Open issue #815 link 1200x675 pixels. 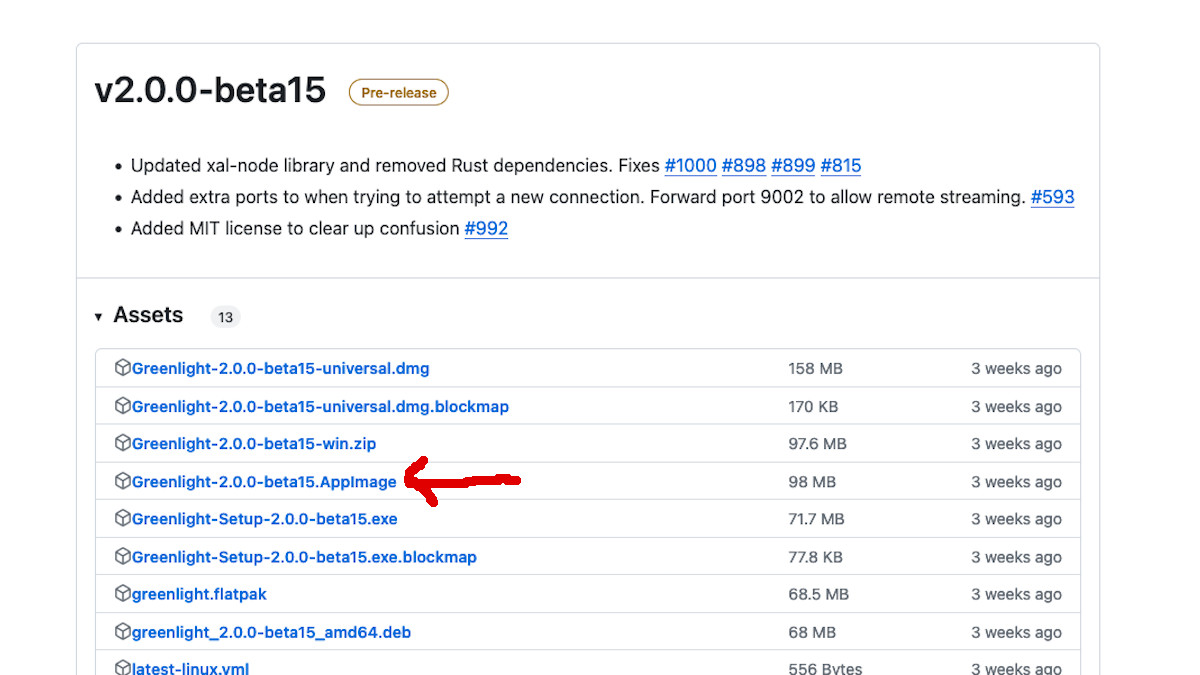(840, 166)
